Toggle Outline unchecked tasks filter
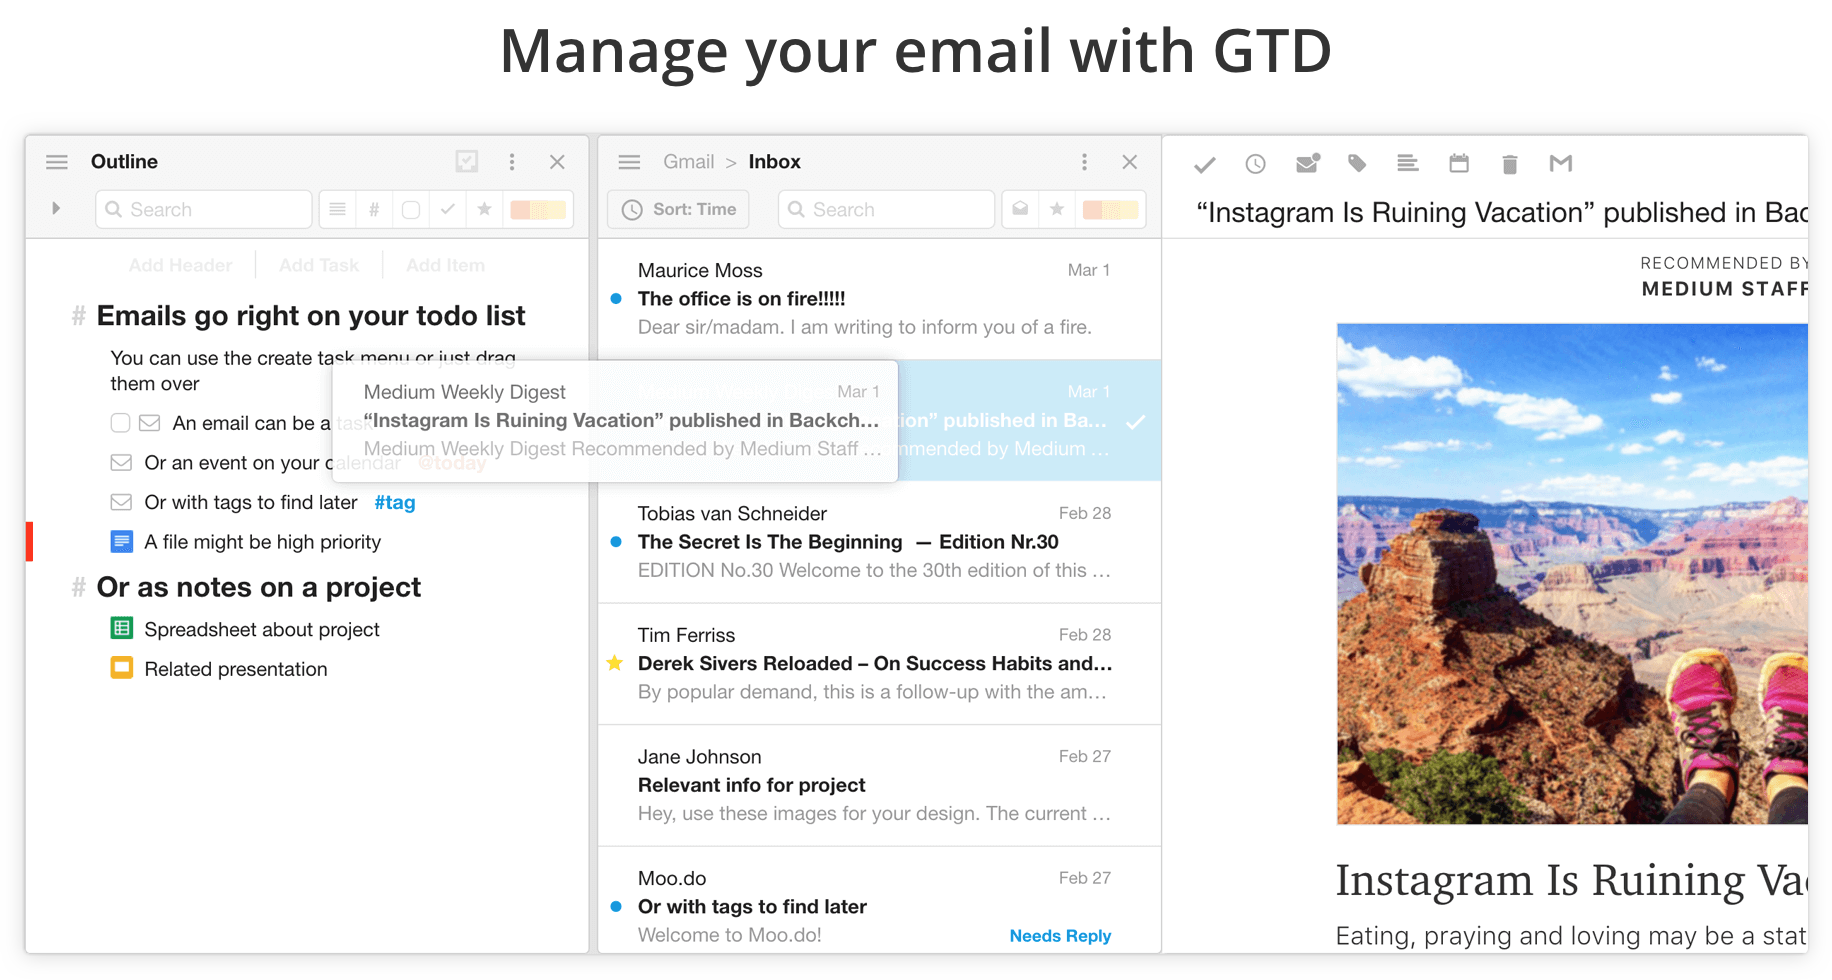The image size is (1832, 980). [411, 209]
